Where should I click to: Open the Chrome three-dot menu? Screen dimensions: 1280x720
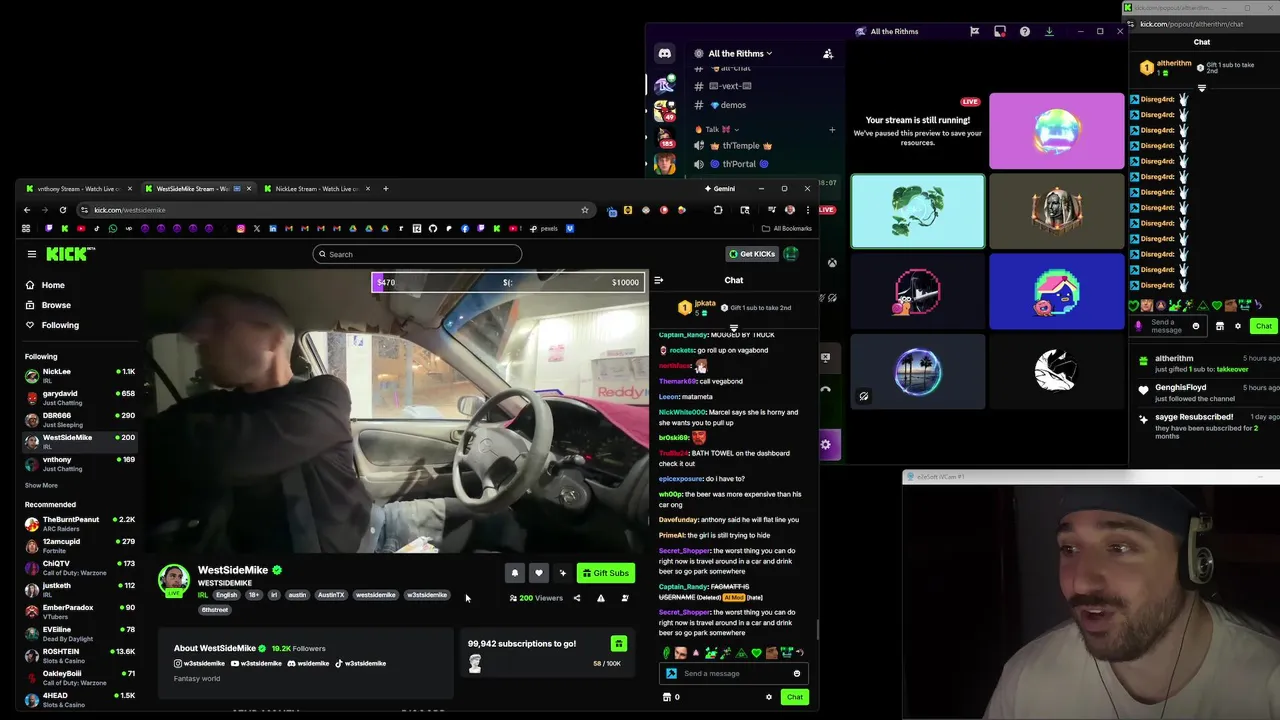tap(808, 210)
